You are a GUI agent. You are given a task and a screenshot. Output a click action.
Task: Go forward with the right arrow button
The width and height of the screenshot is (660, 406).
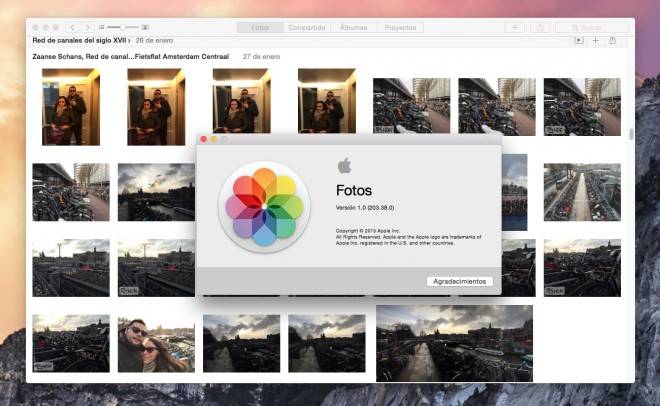(x=87, y=27)
